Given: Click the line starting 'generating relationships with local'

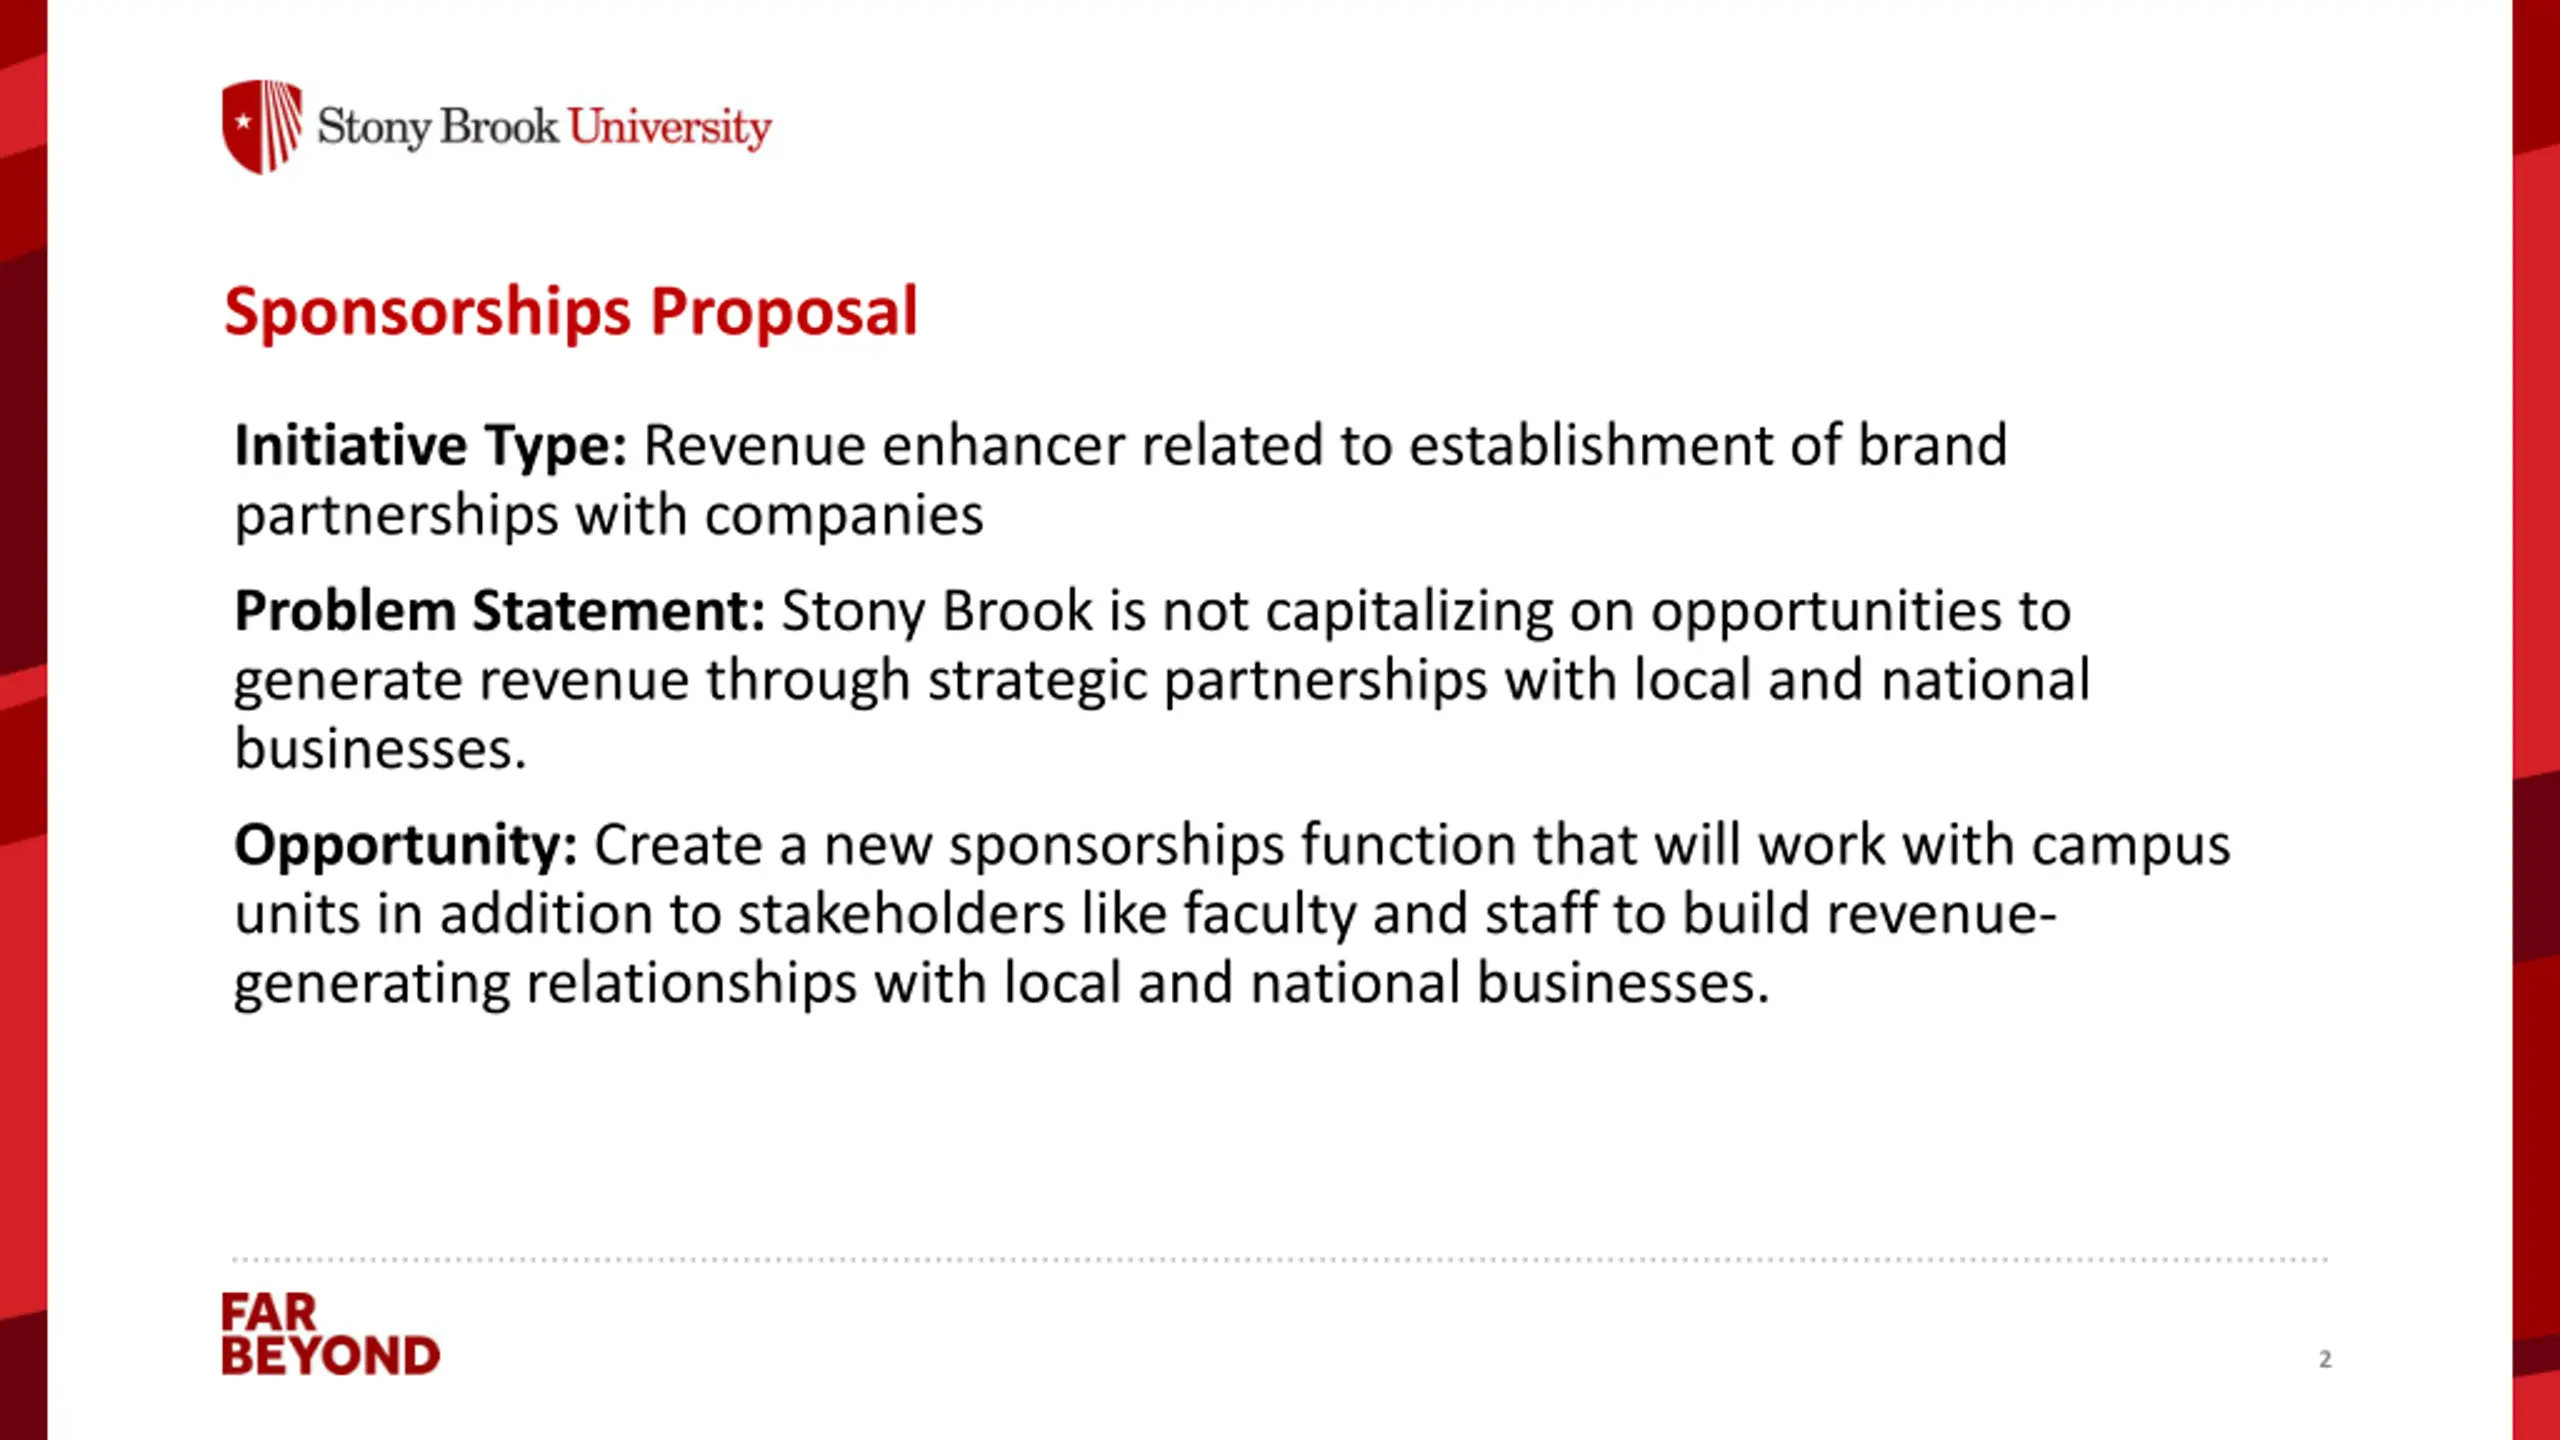Looking at the screenshot, I should pyautogui.click(x=1002, y=984).
